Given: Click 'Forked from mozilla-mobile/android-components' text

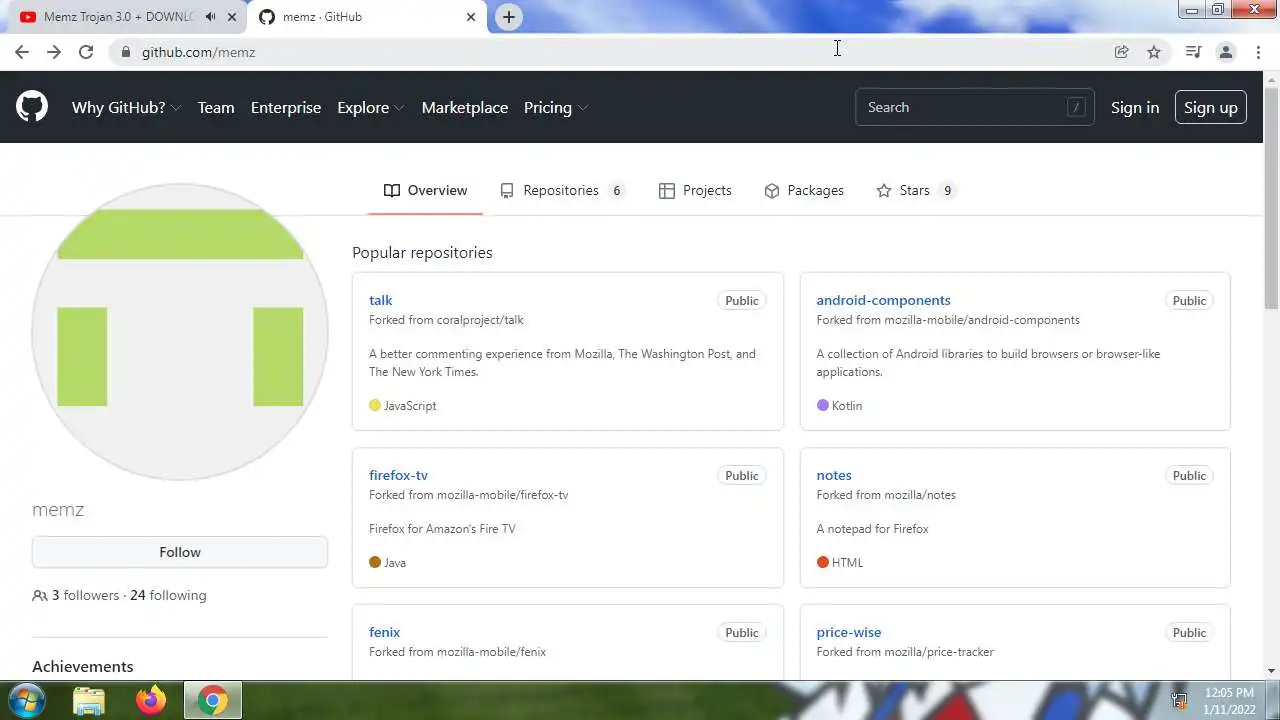Looking at the screenshot, I should (948, 320).
